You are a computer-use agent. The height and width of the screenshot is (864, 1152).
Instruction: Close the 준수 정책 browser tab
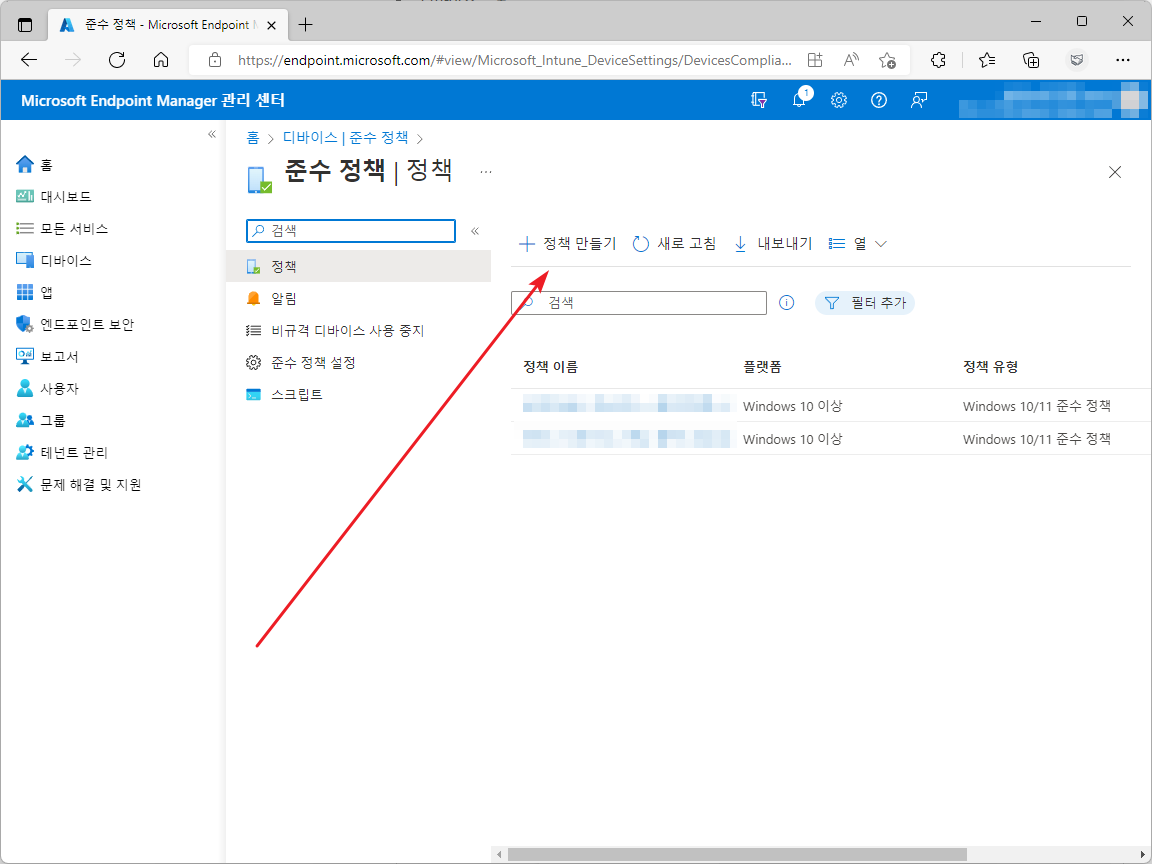pyautogui.click(x=272, y=24)
